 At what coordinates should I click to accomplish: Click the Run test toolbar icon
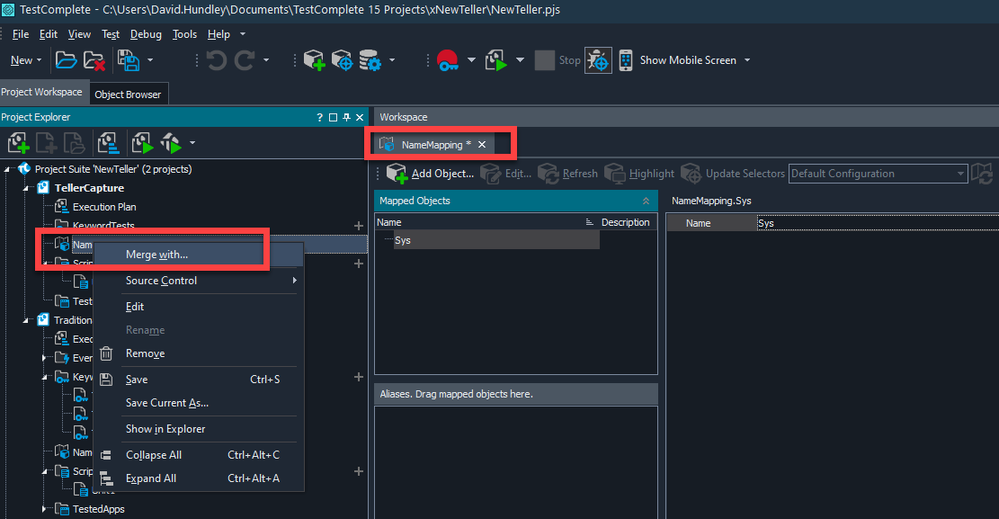tap(496, 60)
